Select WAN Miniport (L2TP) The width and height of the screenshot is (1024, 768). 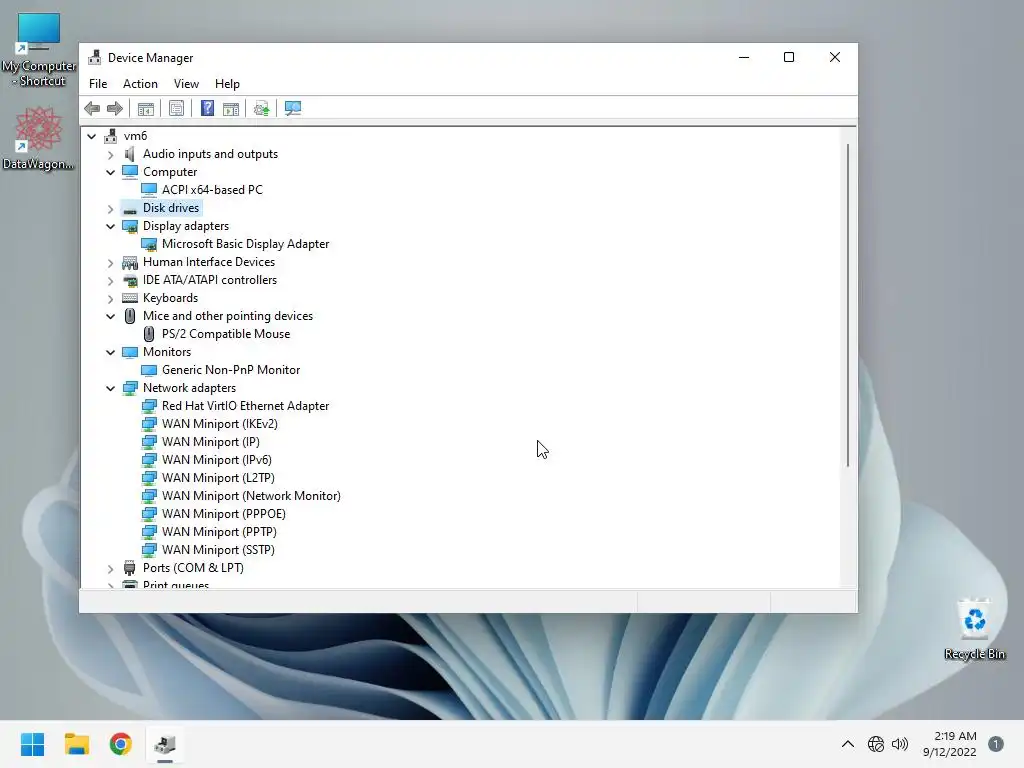point(218,478)
